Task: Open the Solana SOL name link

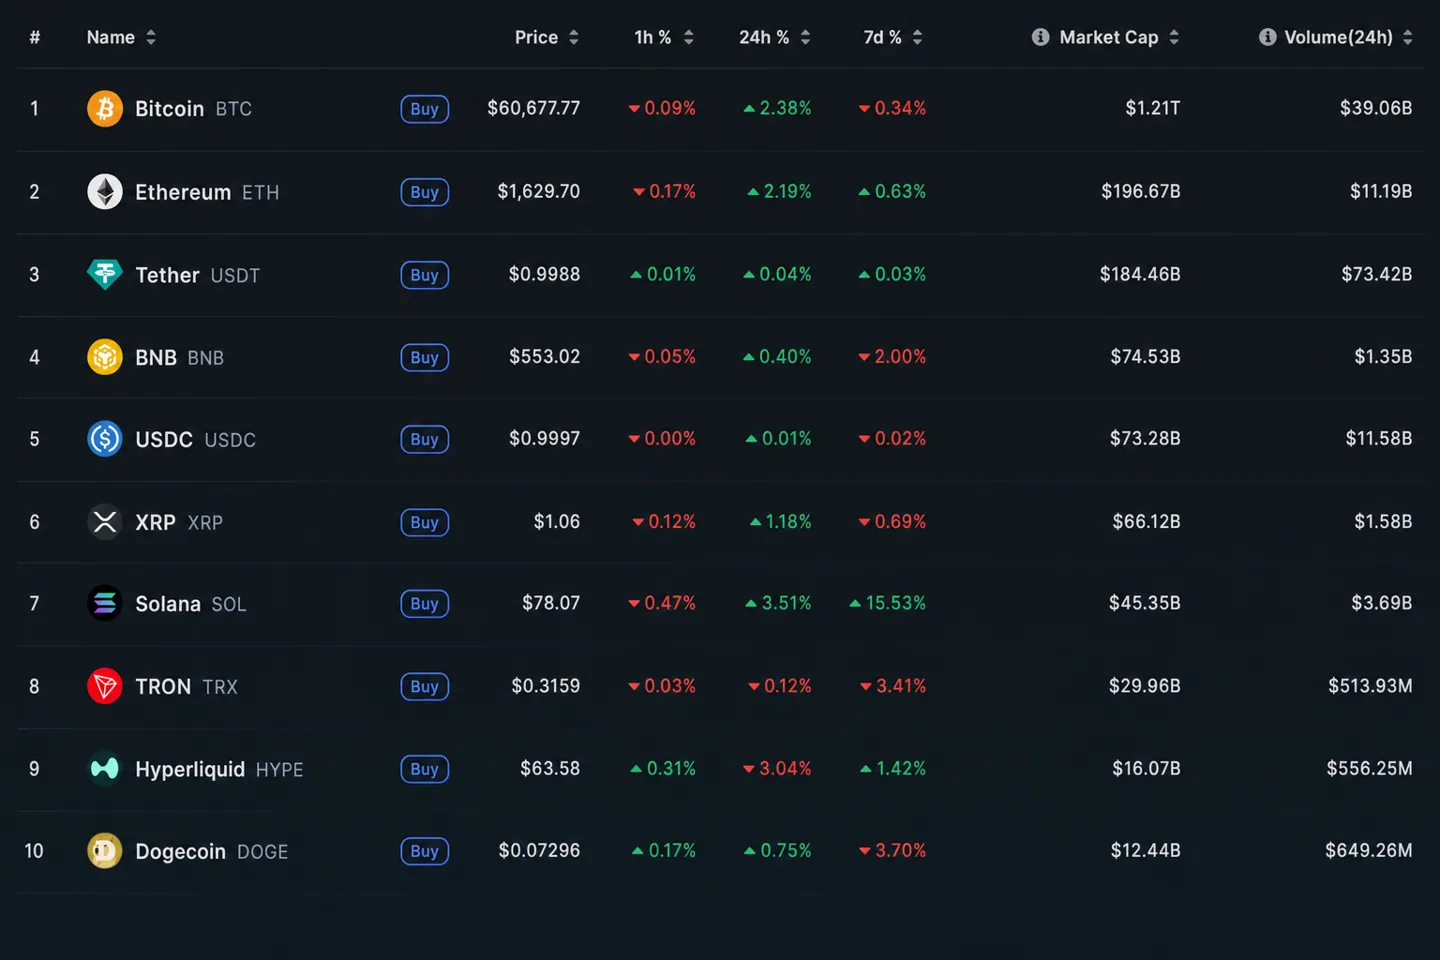Action: [190, 604]
